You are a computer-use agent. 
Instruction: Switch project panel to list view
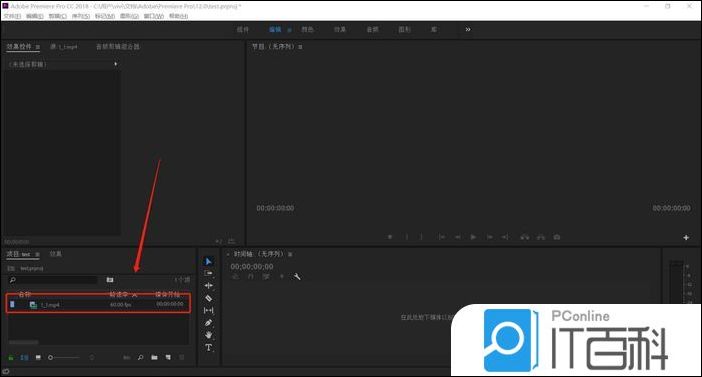25,358
